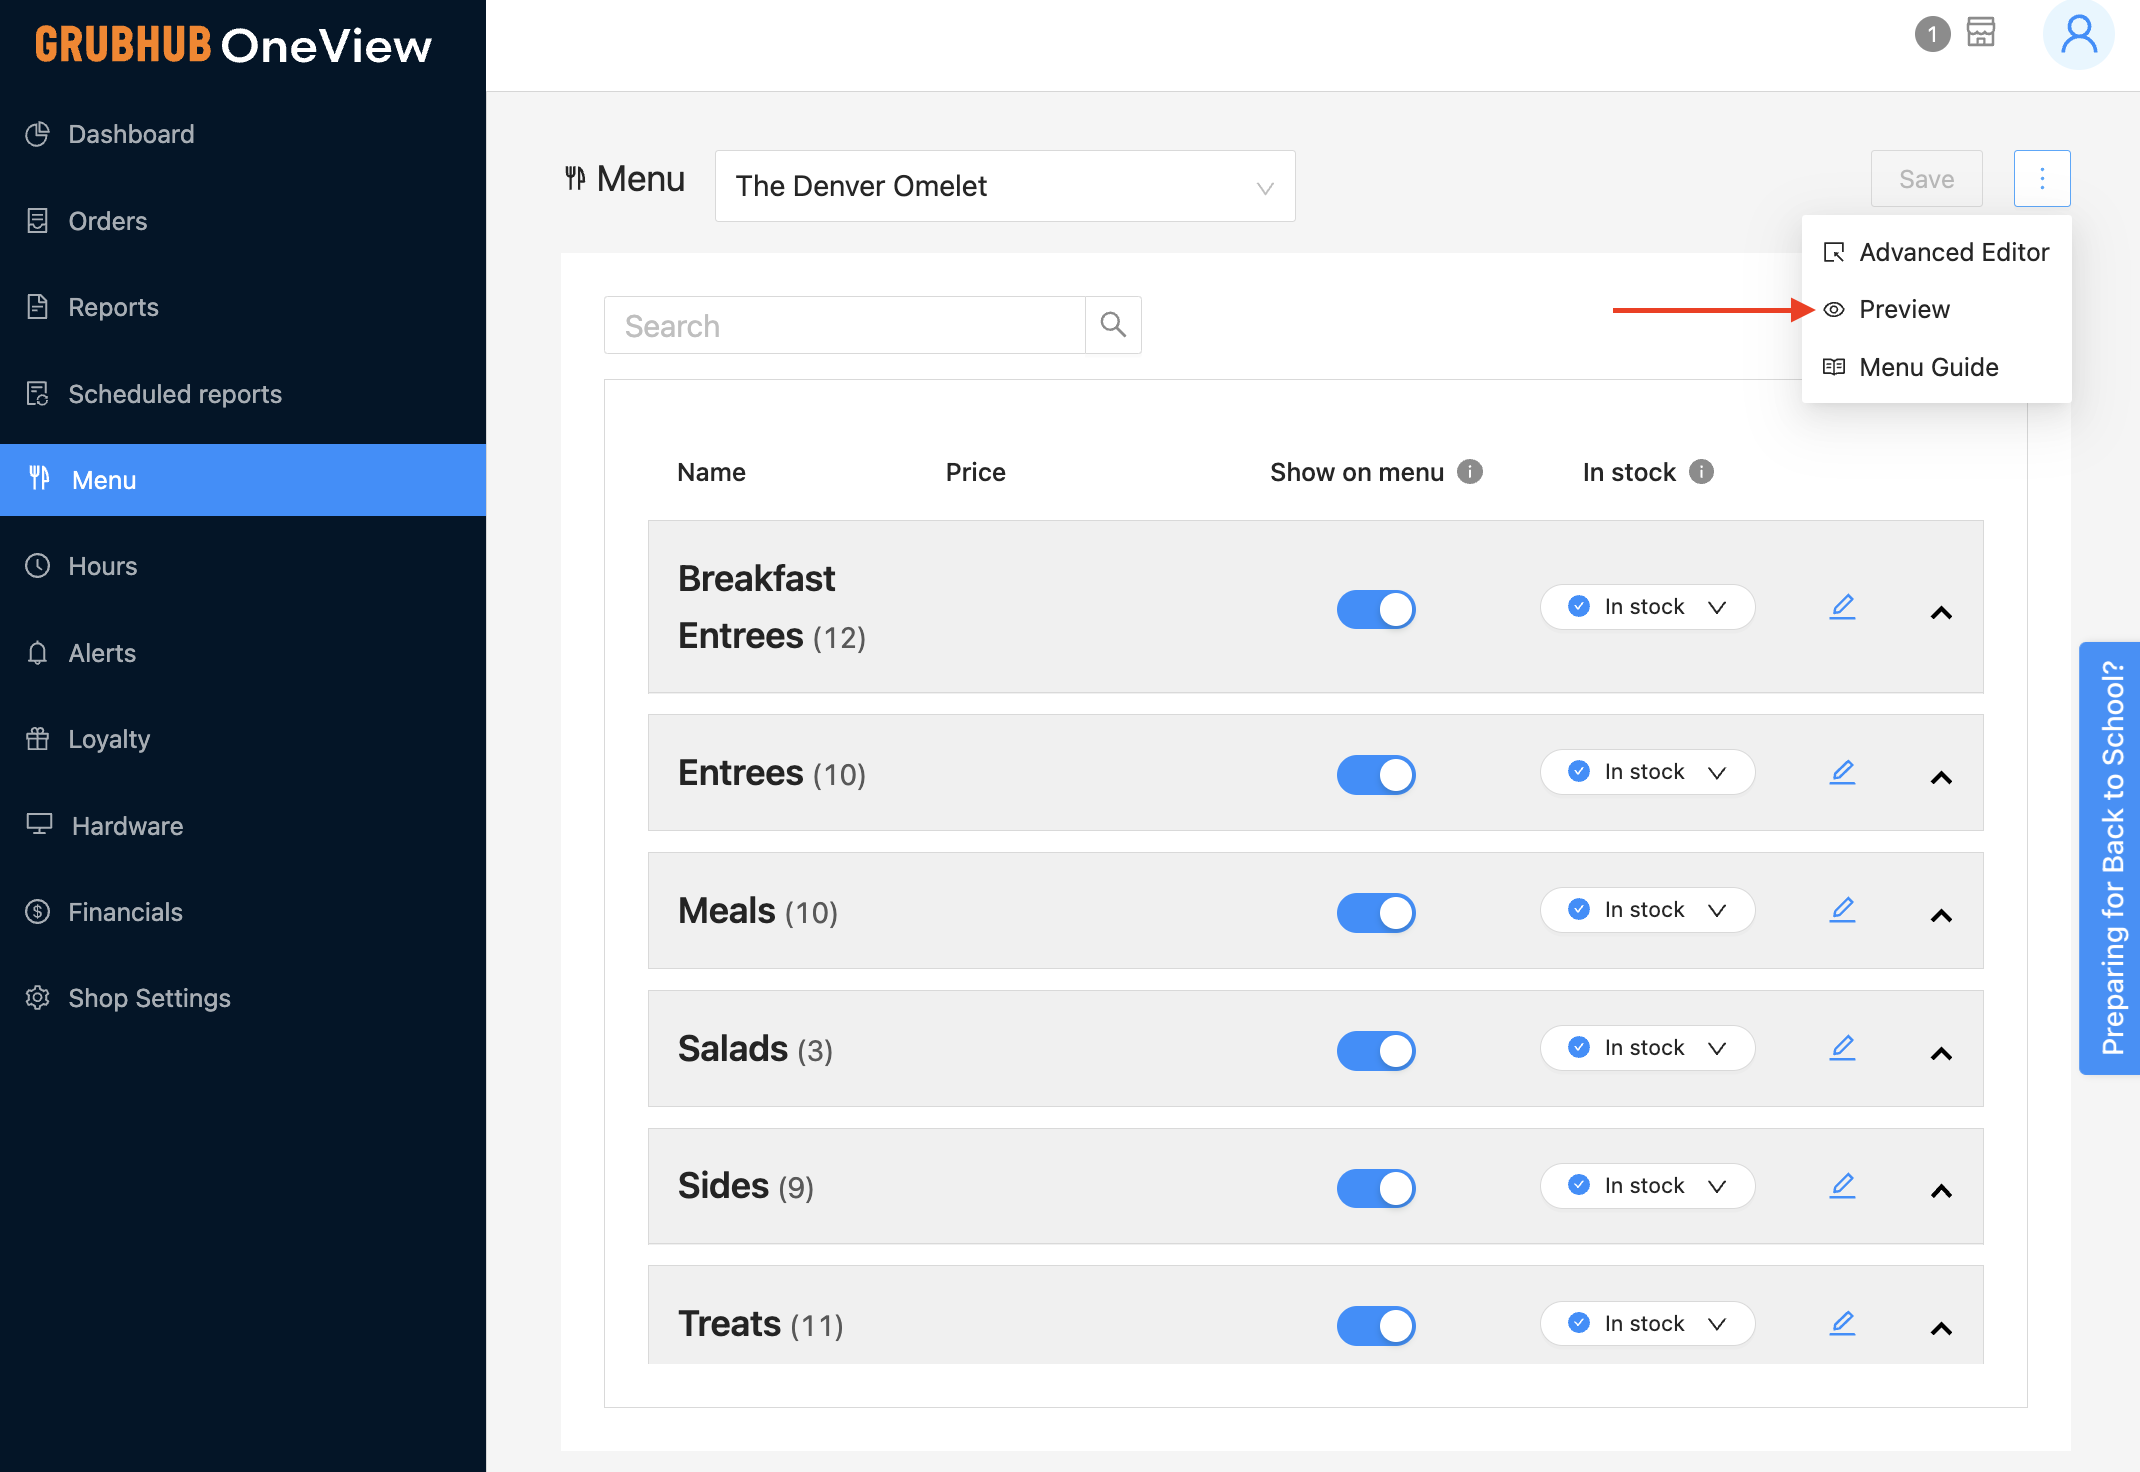2140x1472 pixels.
Task: Disable Meals show on menu switch
Action: (1376, 913)
